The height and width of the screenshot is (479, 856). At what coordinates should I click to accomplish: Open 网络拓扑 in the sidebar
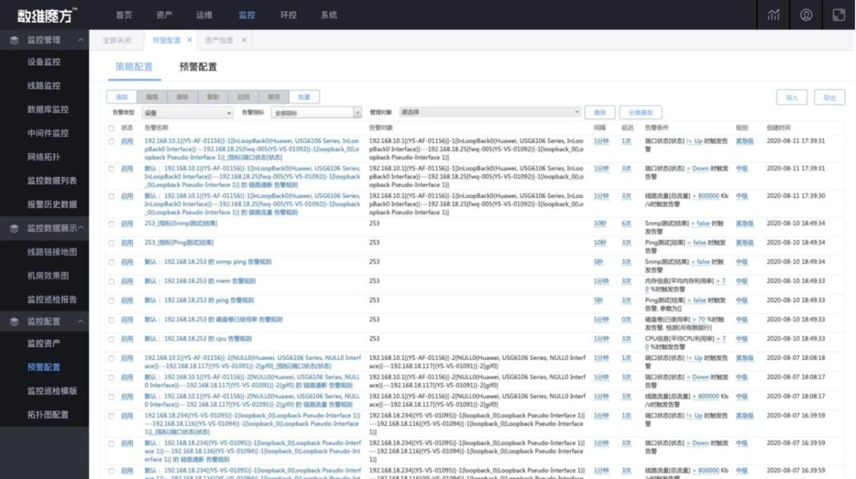44,157
